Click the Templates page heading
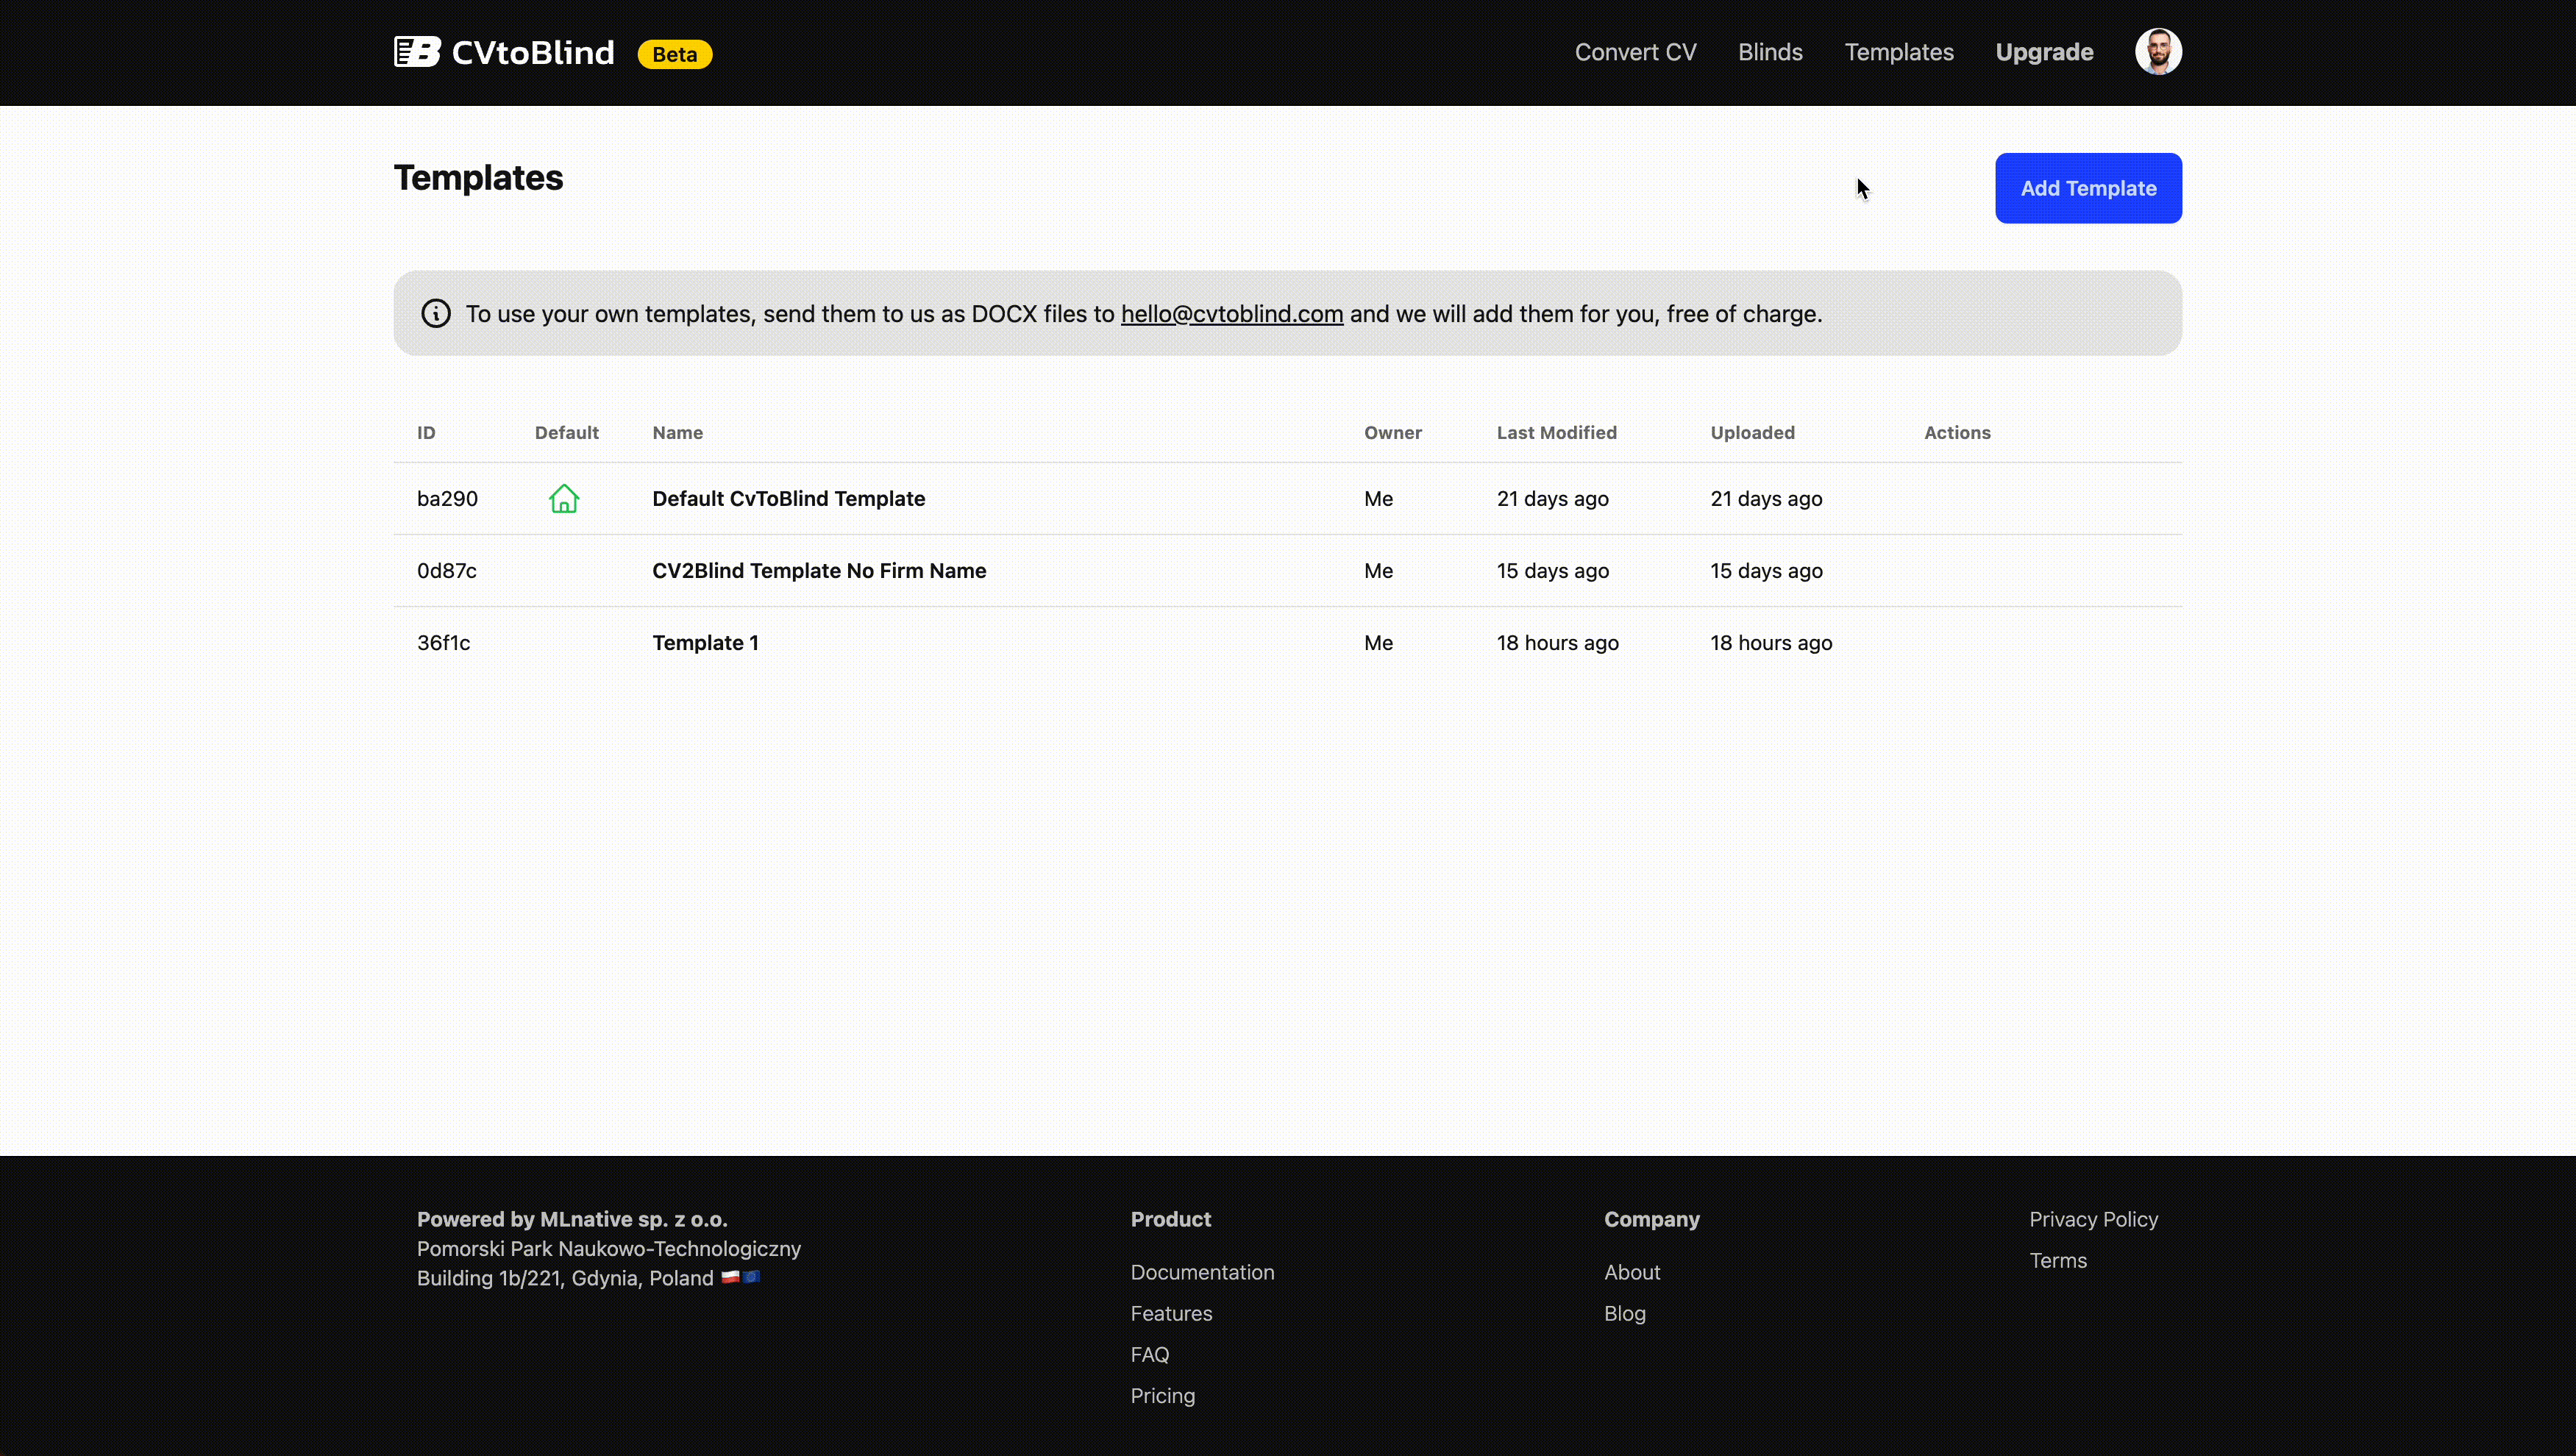The image size is (2576, 1456). (x=478, y=177)
